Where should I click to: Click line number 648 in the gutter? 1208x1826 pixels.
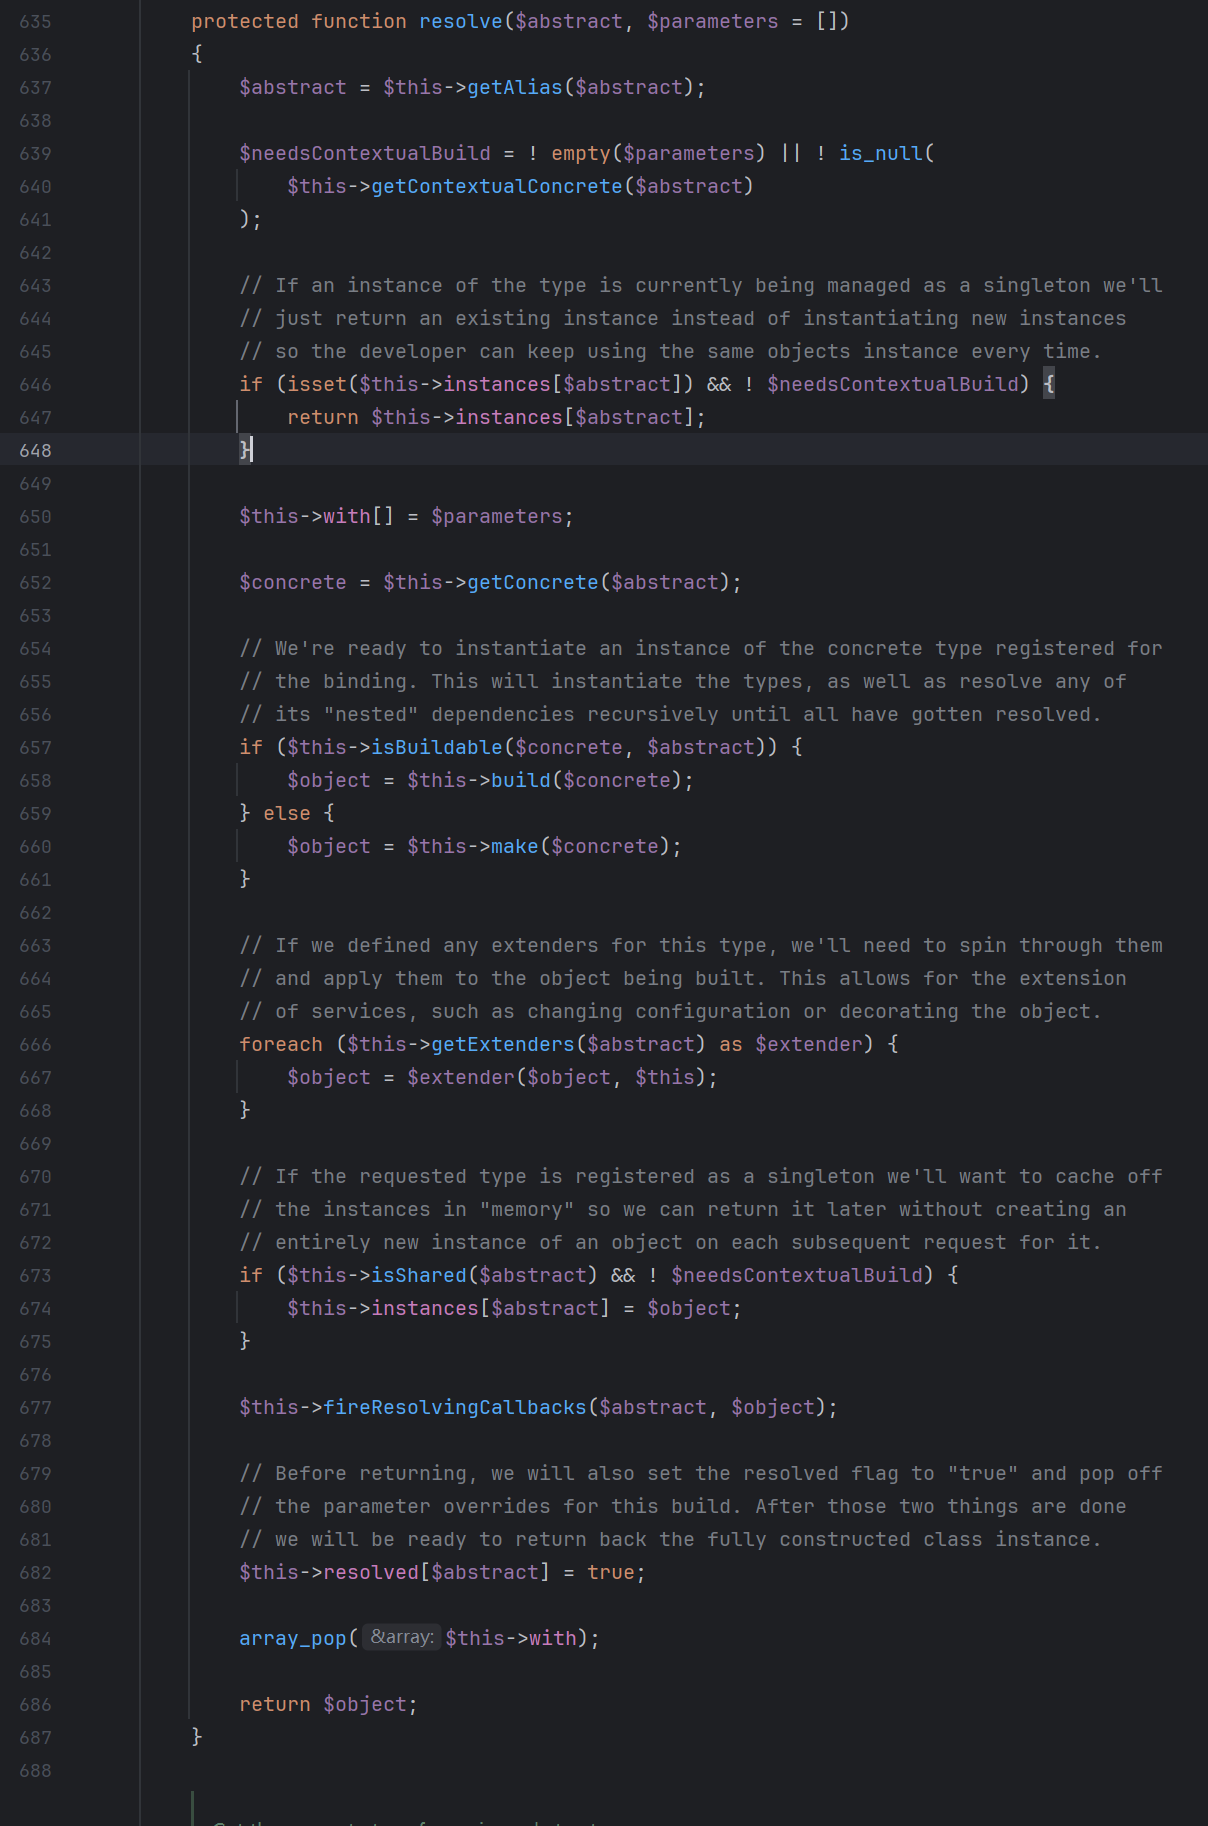(x=35, y=451)
